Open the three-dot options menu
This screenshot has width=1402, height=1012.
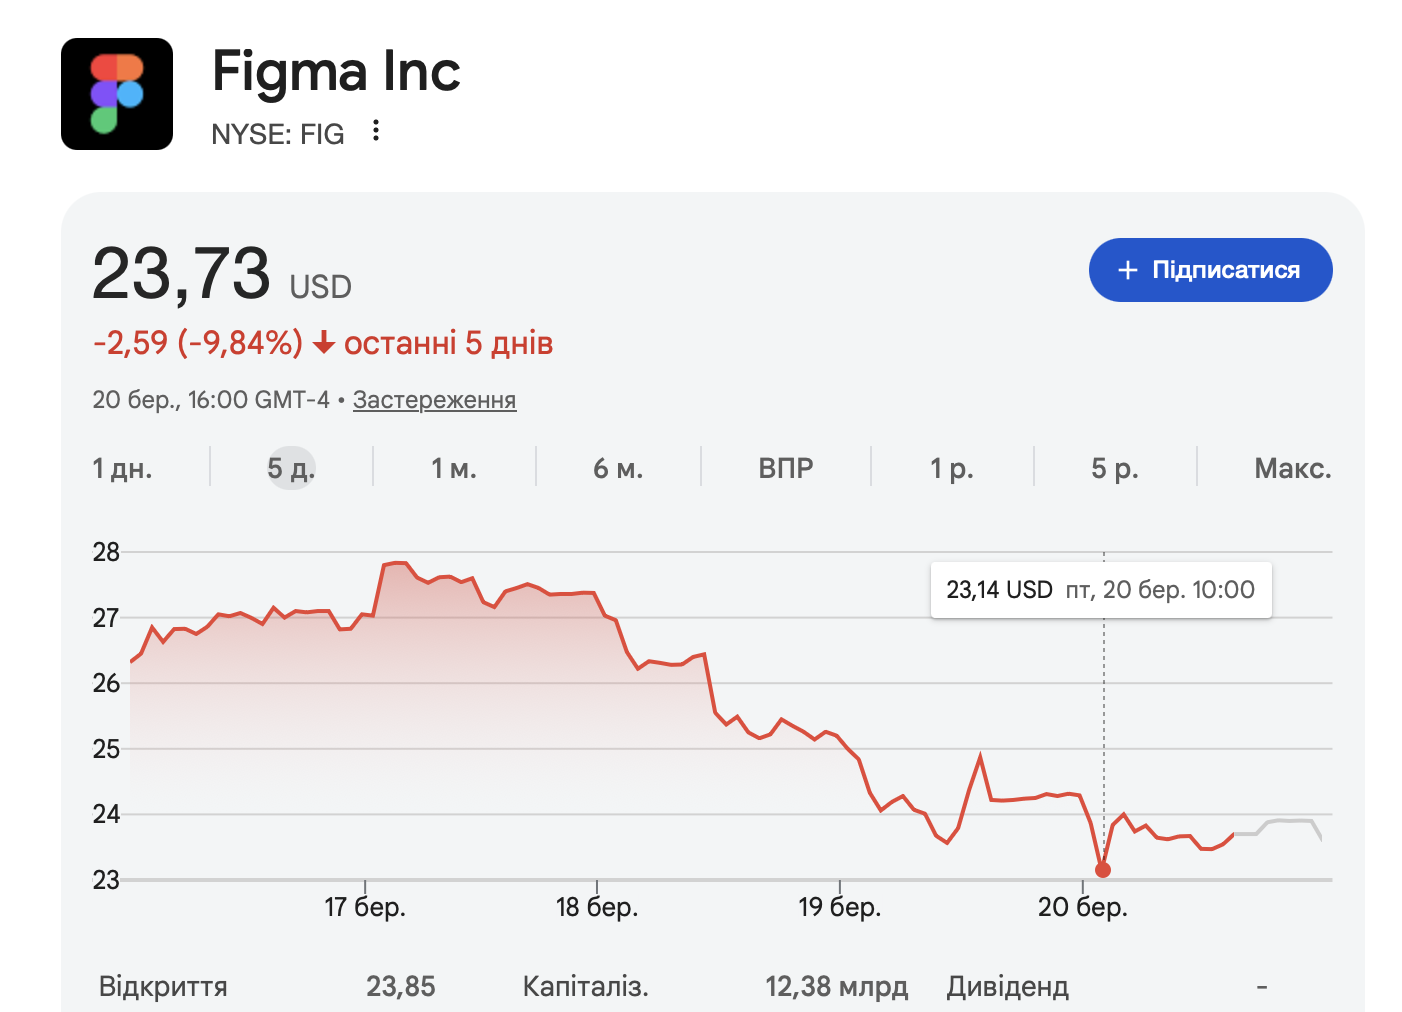point(376,131)
